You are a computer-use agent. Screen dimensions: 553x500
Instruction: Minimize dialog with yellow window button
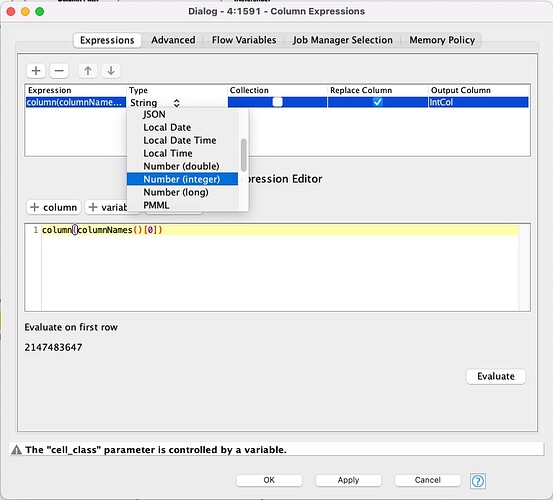(x=25, y=12)
